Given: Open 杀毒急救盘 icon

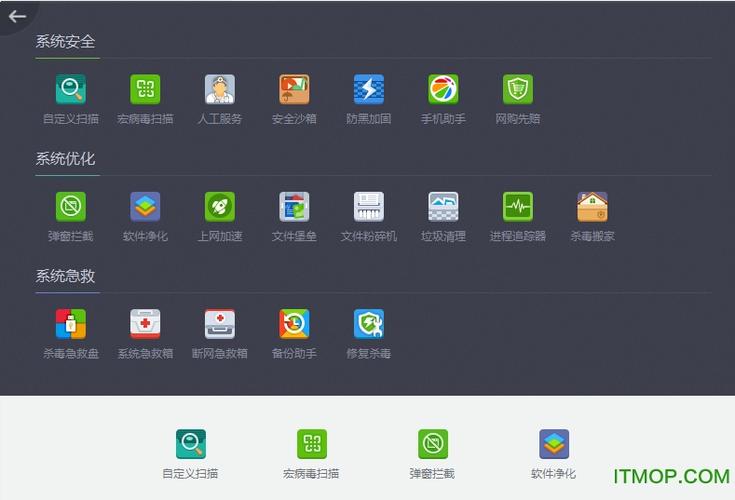Looking at the screenshot, I should click(71, 323).
